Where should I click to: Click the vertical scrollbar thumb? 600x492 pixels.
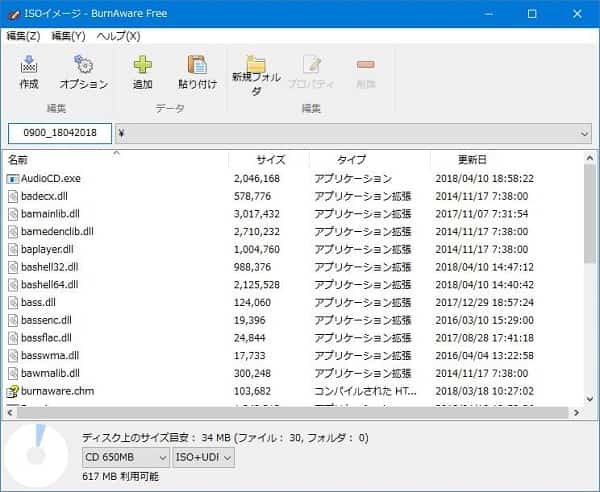click(x=590, y=213)
